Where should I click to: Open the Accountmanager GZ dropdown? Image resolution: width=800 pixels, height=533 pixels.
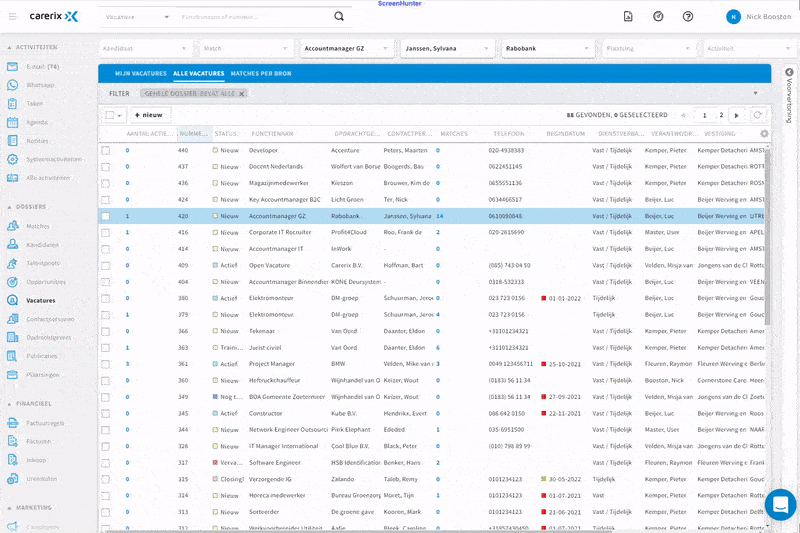pyautogui.click(x=346, y=48)
